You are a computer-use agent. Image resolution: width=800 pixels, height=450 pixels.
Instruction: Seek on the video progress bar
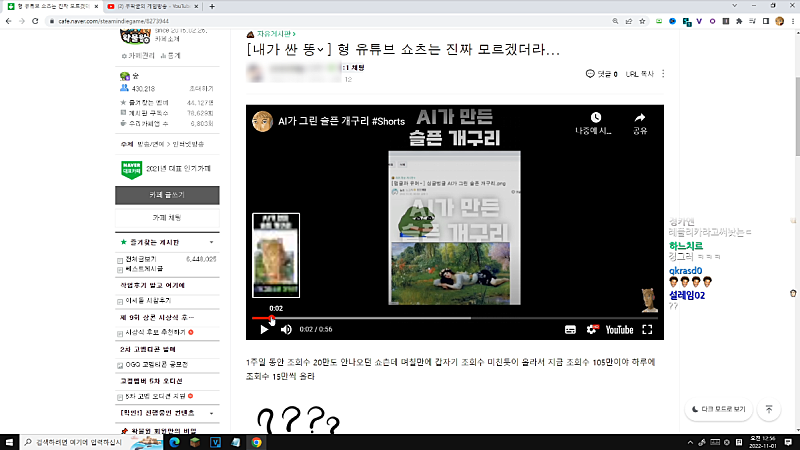[x=455, y=318]
